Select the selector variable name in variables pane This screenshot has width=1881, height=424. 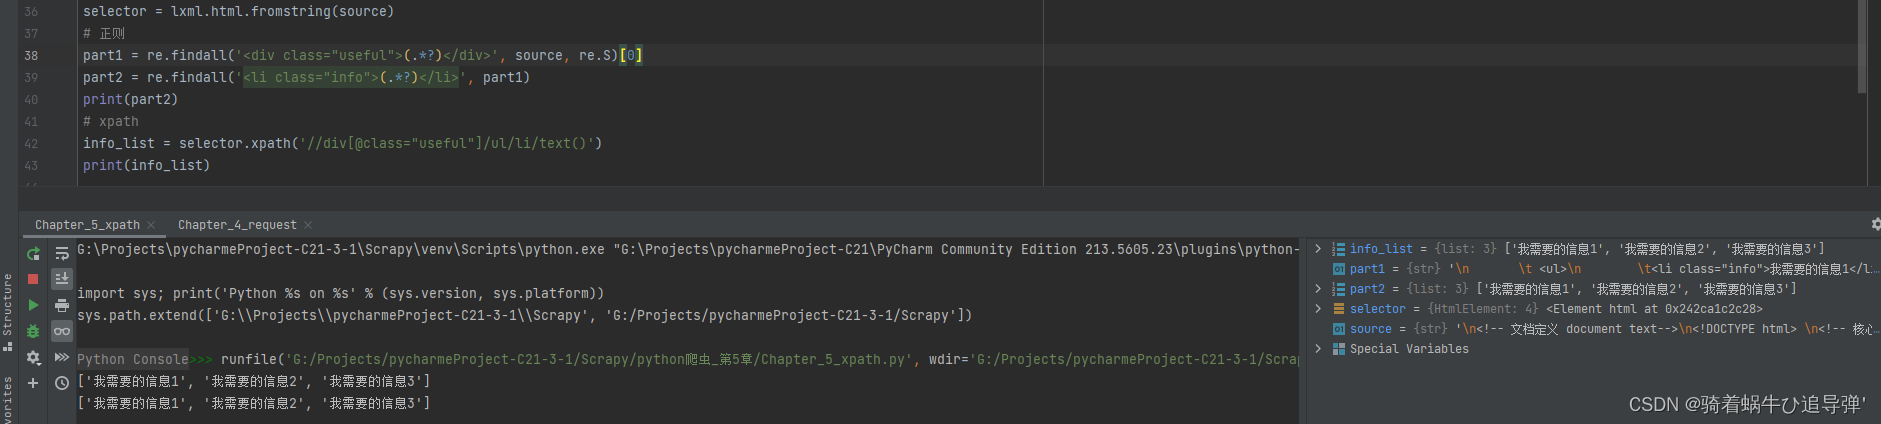[x=1377, y=309]
